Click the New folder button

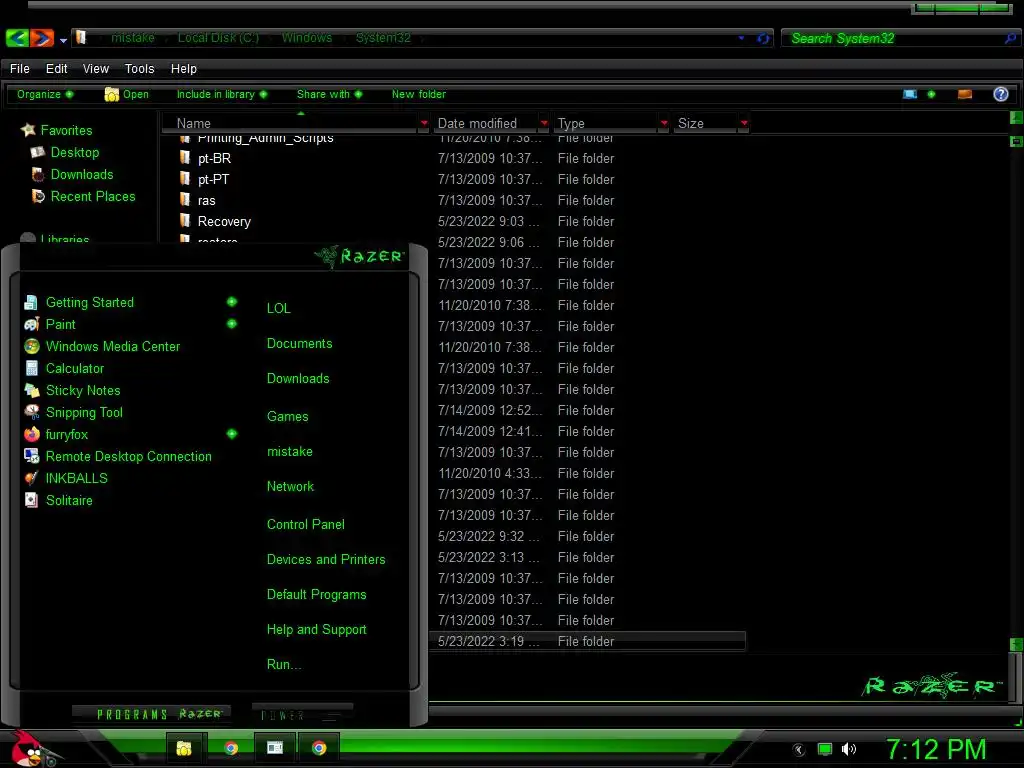coord(419,94)
